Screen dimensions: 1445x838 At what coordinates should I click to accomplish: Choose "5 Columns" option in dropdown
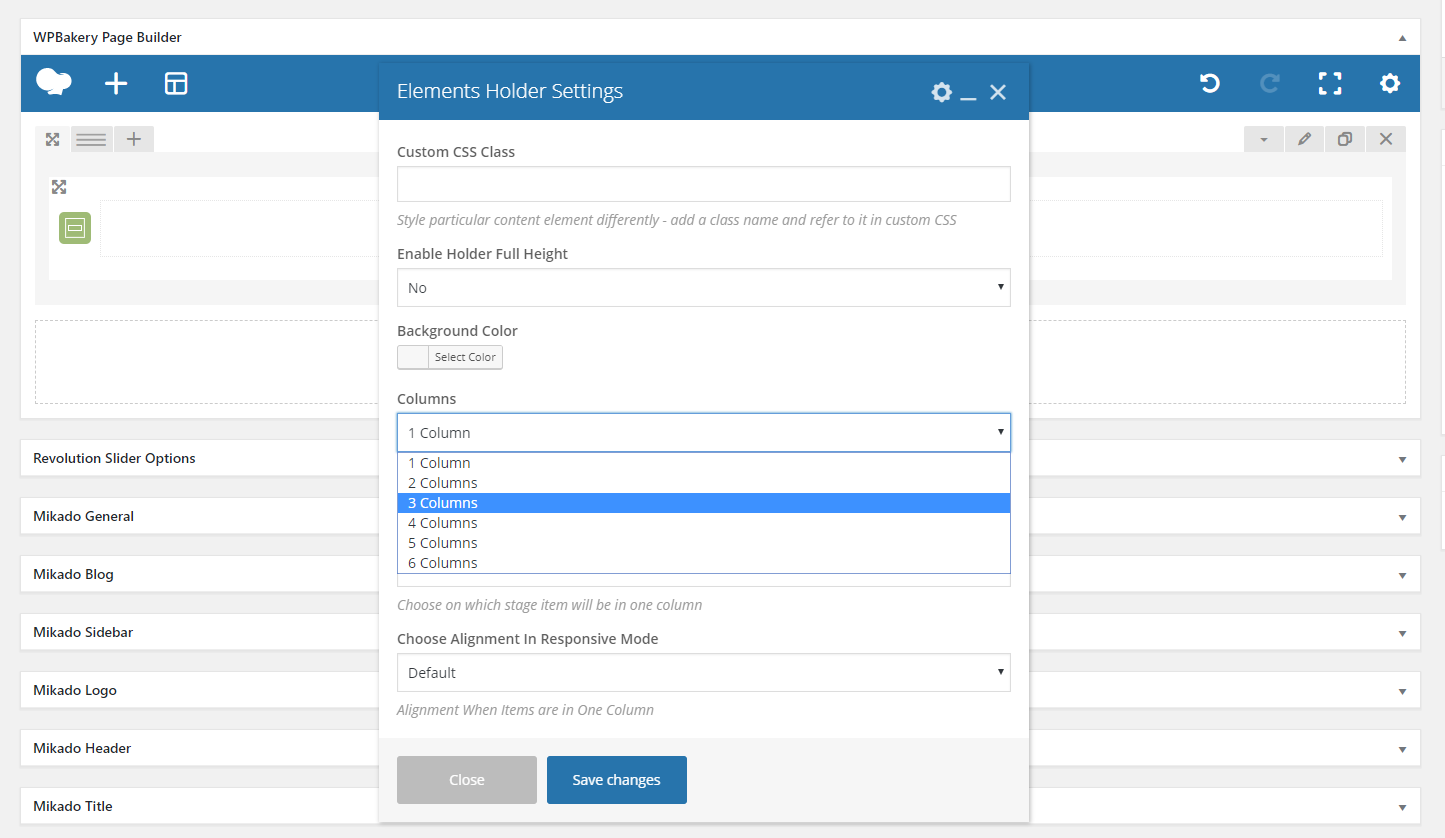pos(704,543)
